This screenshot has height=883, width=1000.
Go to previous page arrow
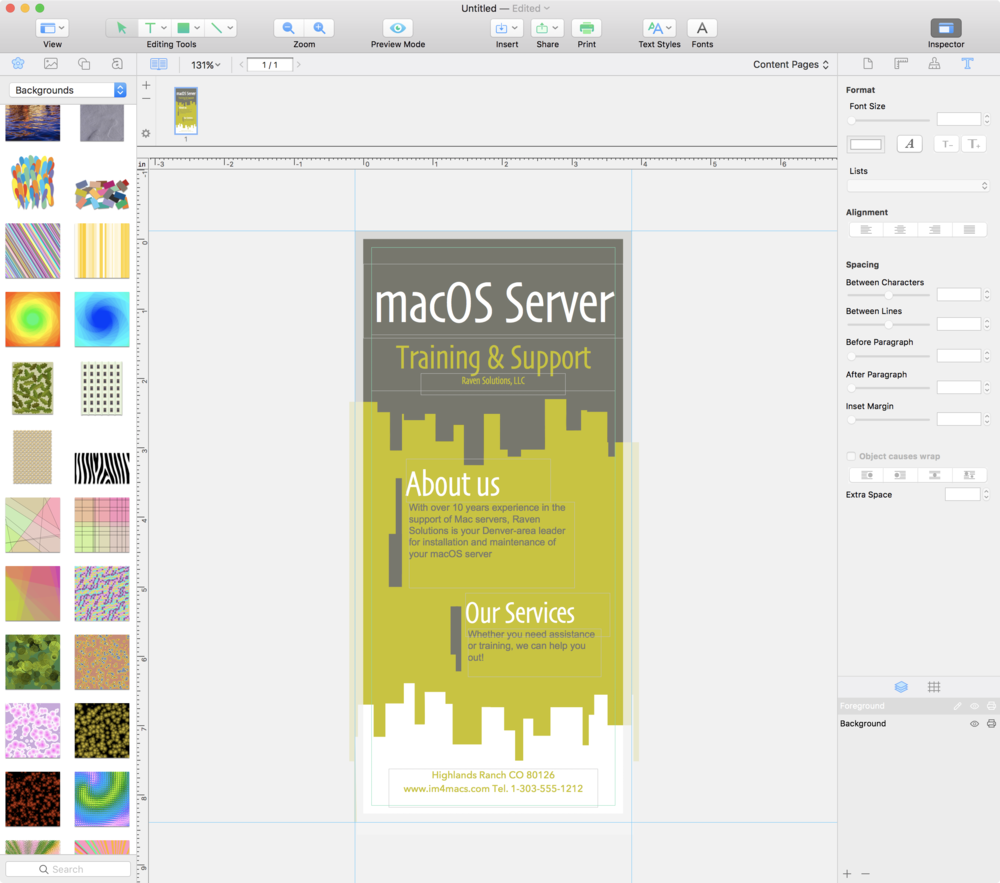(241, 64)
